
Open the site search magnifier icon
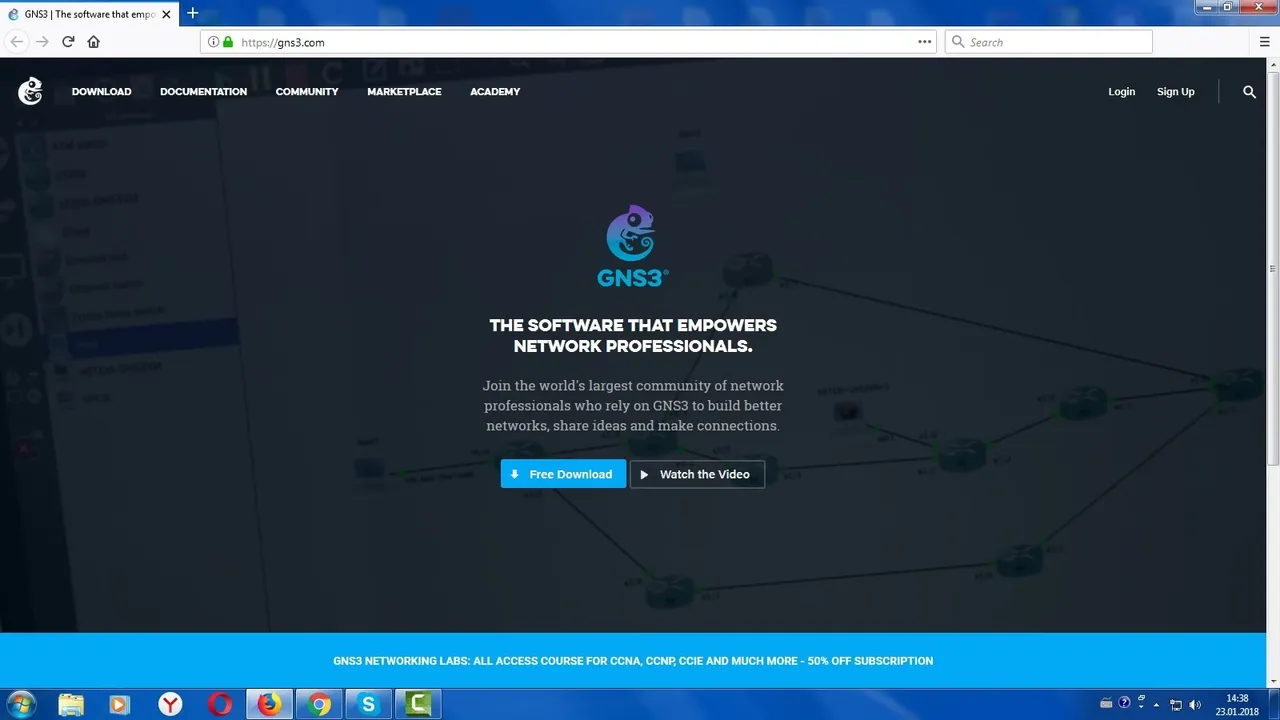click(x=1249, y=92)
